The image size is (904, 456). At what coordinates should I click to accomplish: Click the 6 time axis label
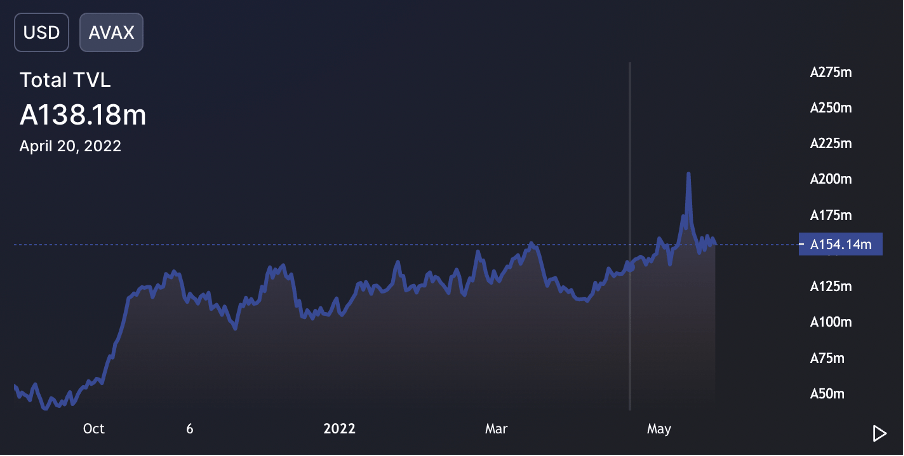coord(190,428)
